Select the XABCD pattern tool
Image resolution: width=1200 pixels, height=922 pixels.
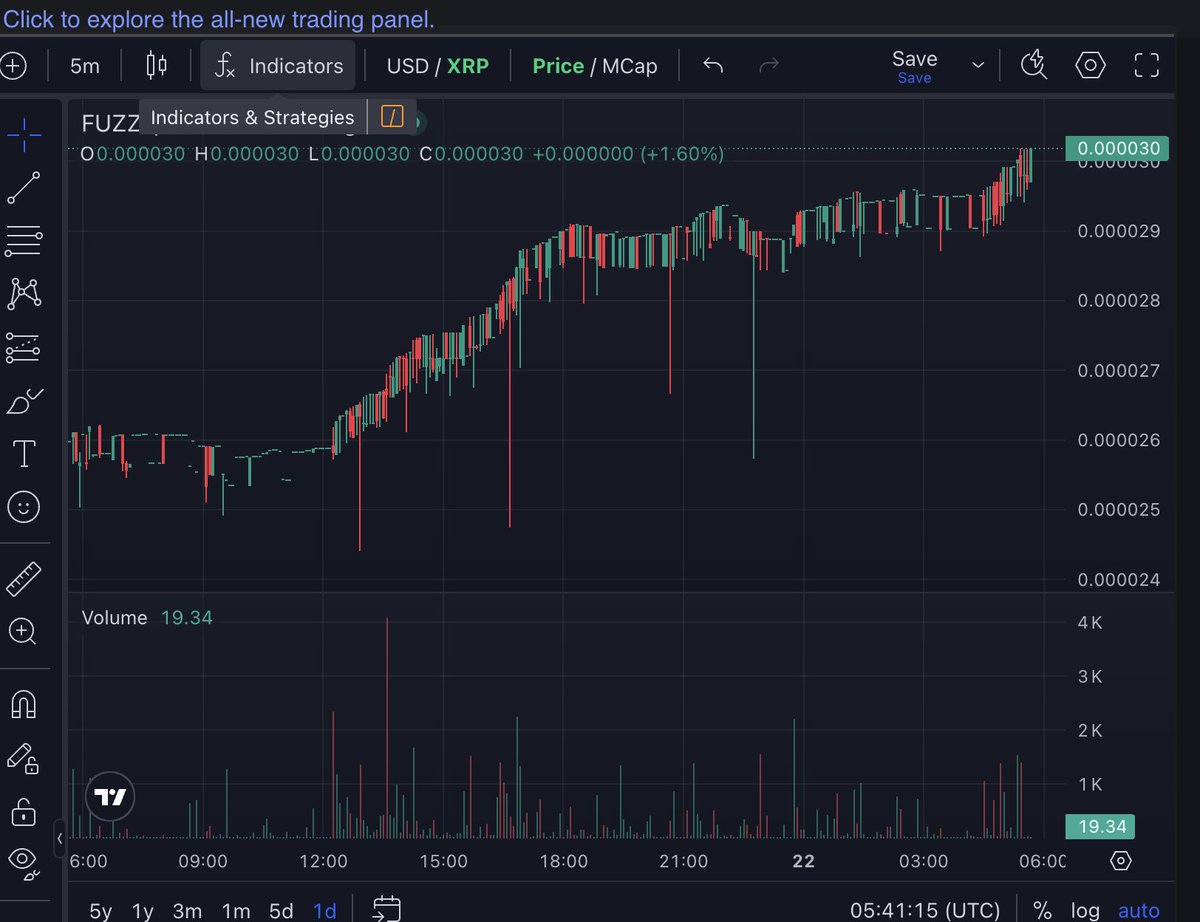click(23, 293)
